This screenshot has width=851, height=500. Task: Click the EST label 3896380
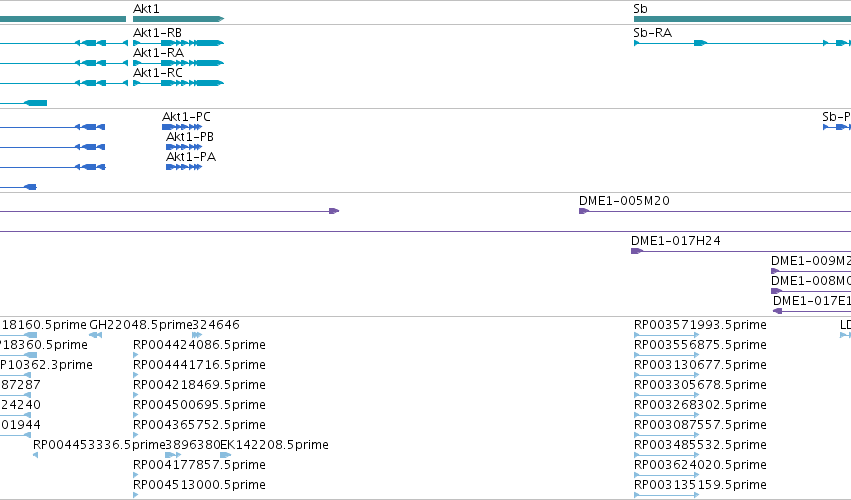click(193, 445)
